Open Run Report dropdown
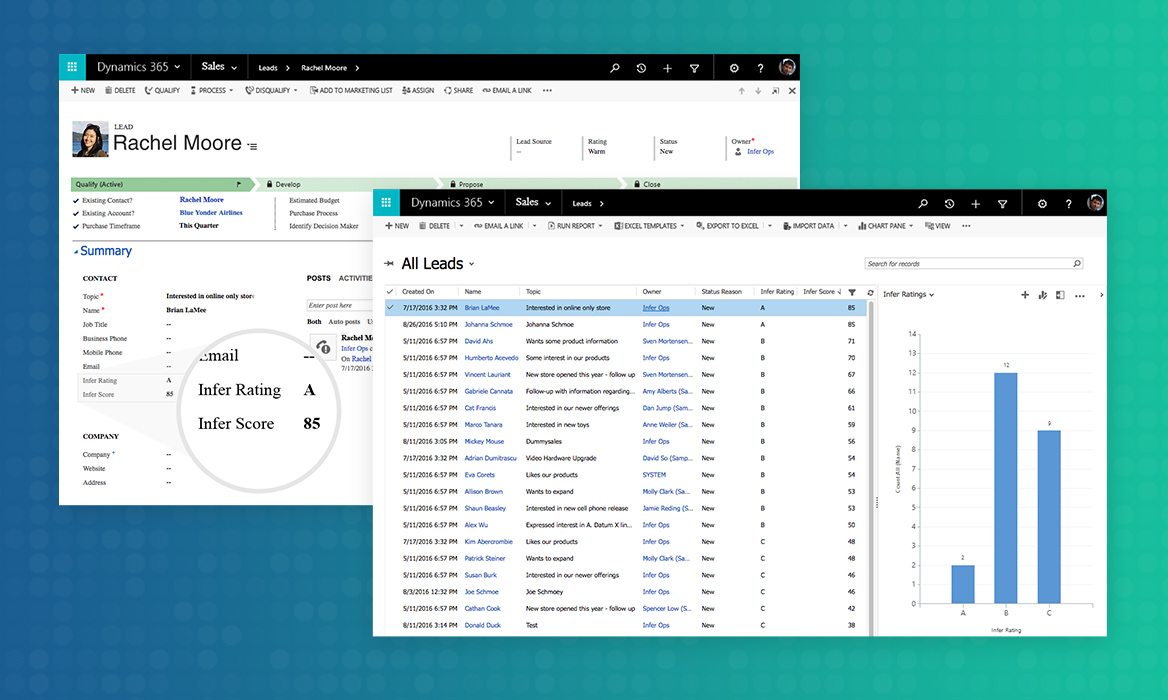Screen dimensions: 1168x700 (x=600, y=226)
